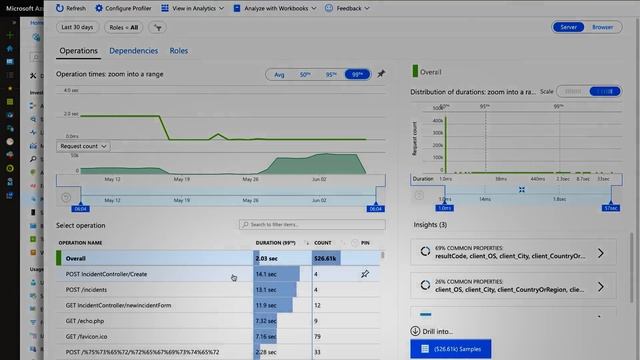Click the Home breadcrumb link

click(36, 23)
